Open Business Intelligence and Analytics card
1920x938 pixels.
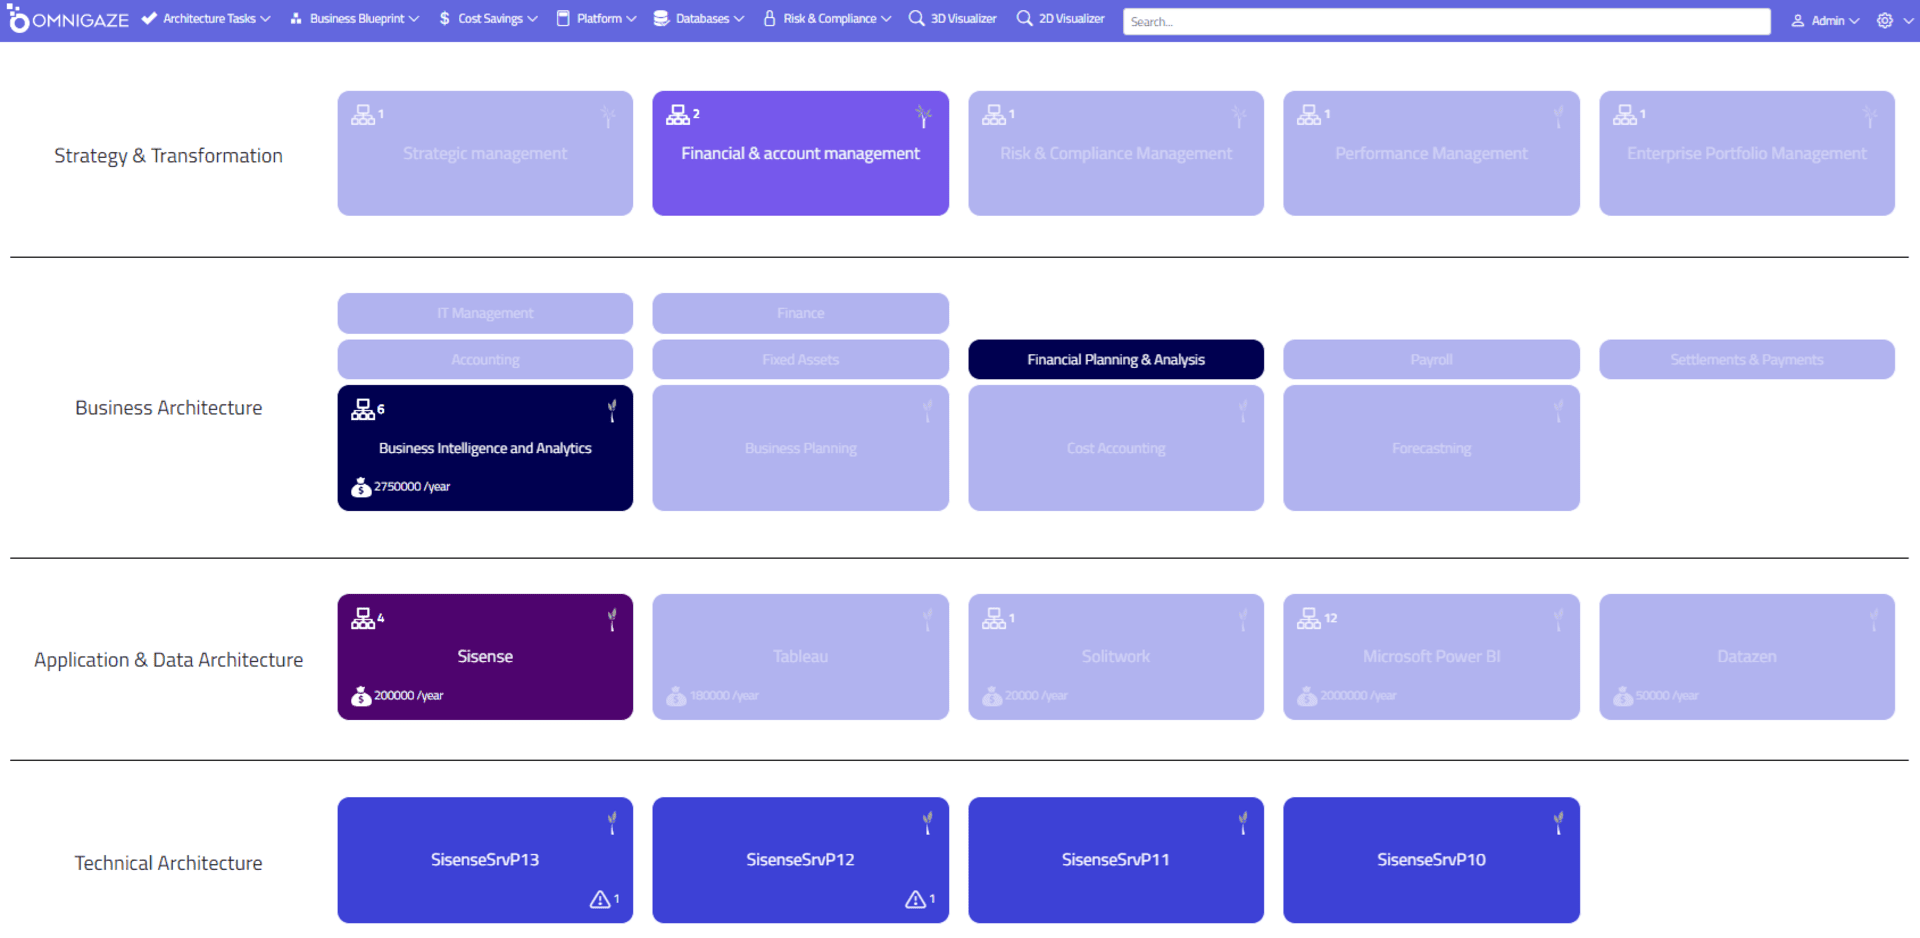pyautogui.click(x=485, y=448)
